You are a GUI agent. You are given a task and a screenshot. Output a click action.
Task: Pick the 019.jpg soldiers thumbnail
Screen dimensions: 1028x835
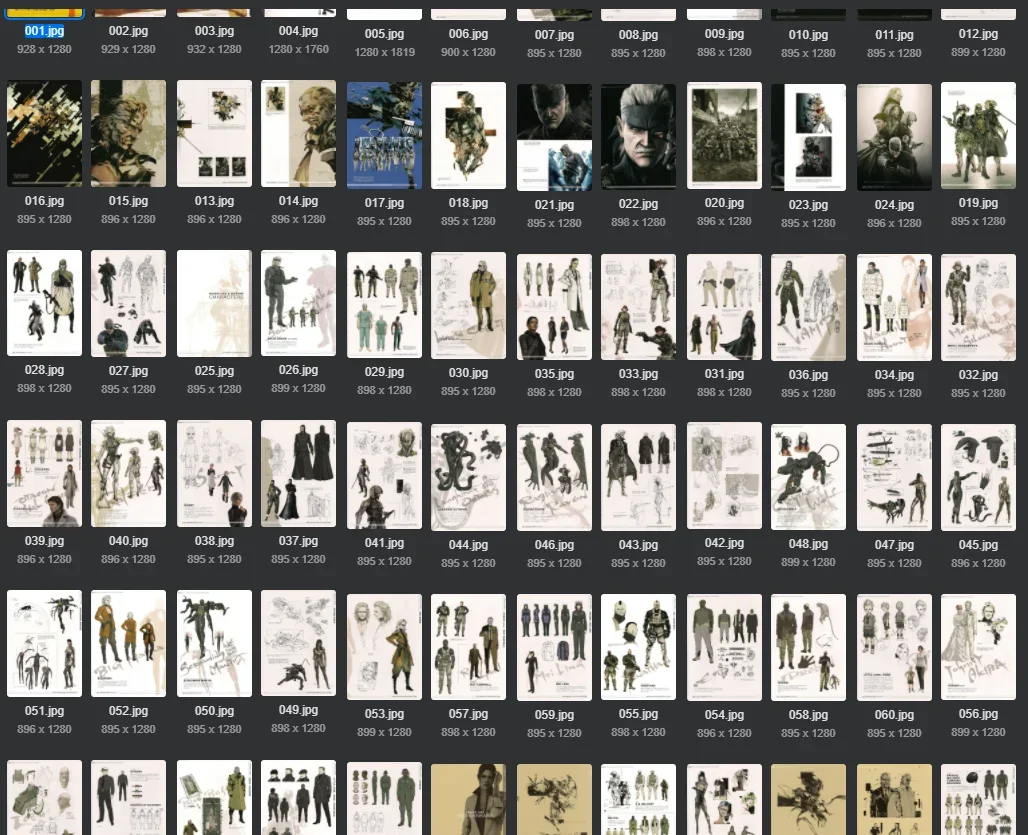(978, 136)
